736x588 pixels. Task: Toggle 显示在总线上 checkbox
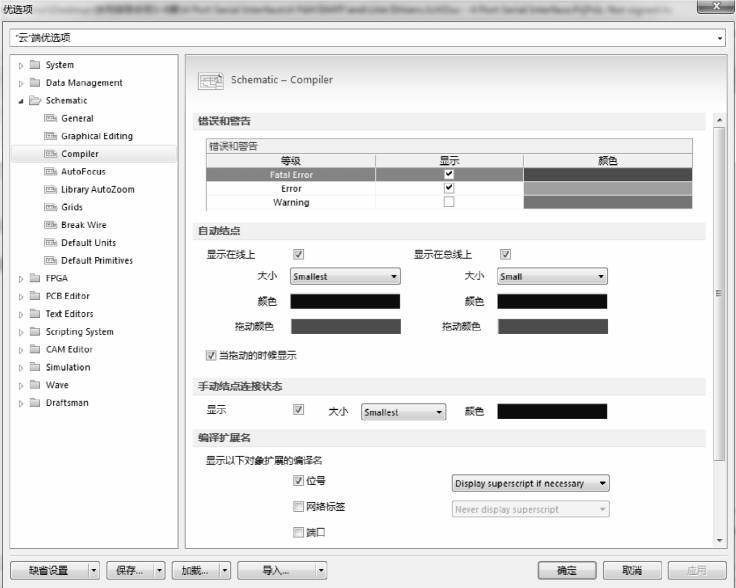coord(505,254)
